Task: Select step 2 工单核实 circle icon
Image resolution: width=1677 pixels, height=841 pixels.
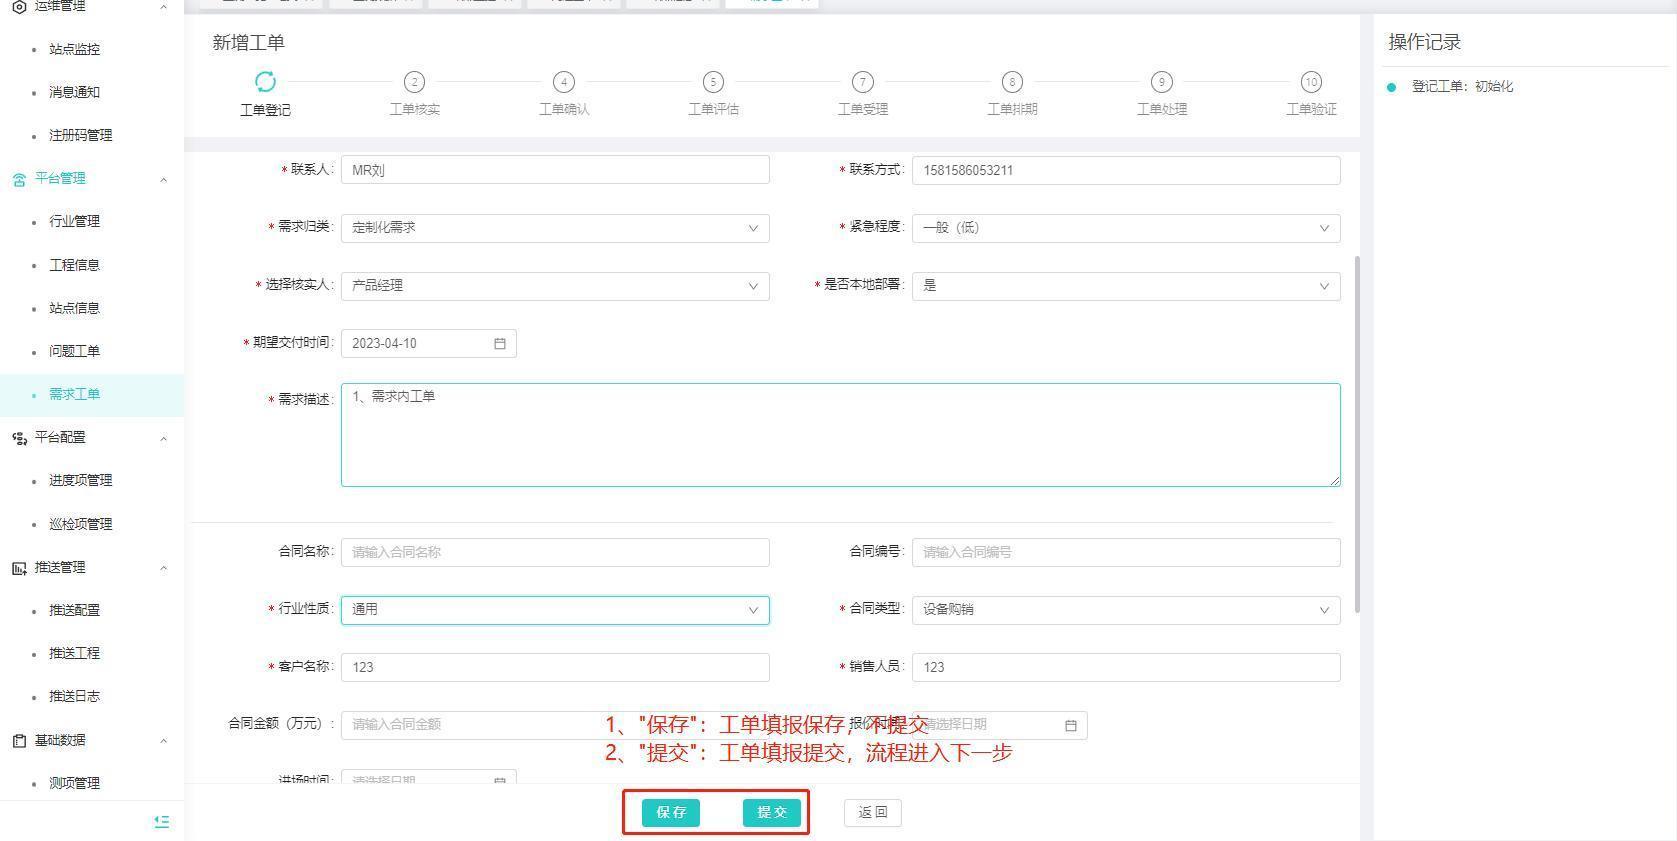Action: click(x=414, y=82)
